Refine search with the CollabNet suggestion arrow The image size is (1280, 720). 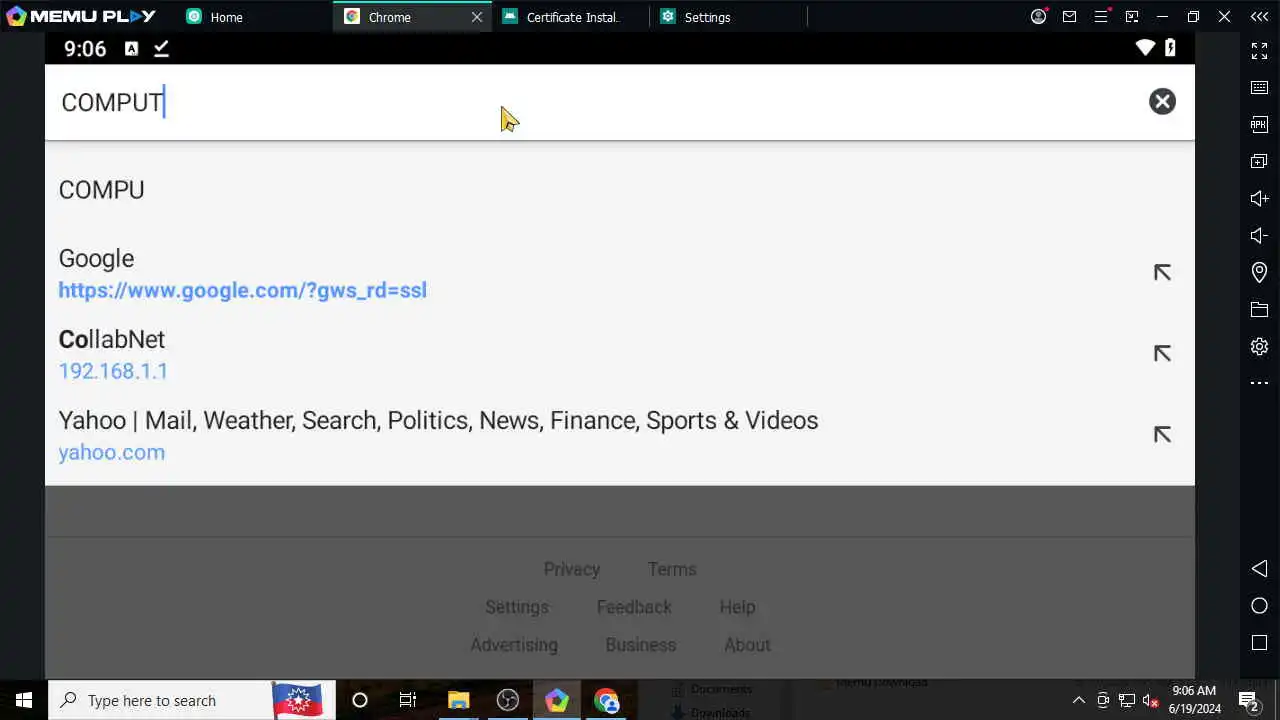point(1162,353)
